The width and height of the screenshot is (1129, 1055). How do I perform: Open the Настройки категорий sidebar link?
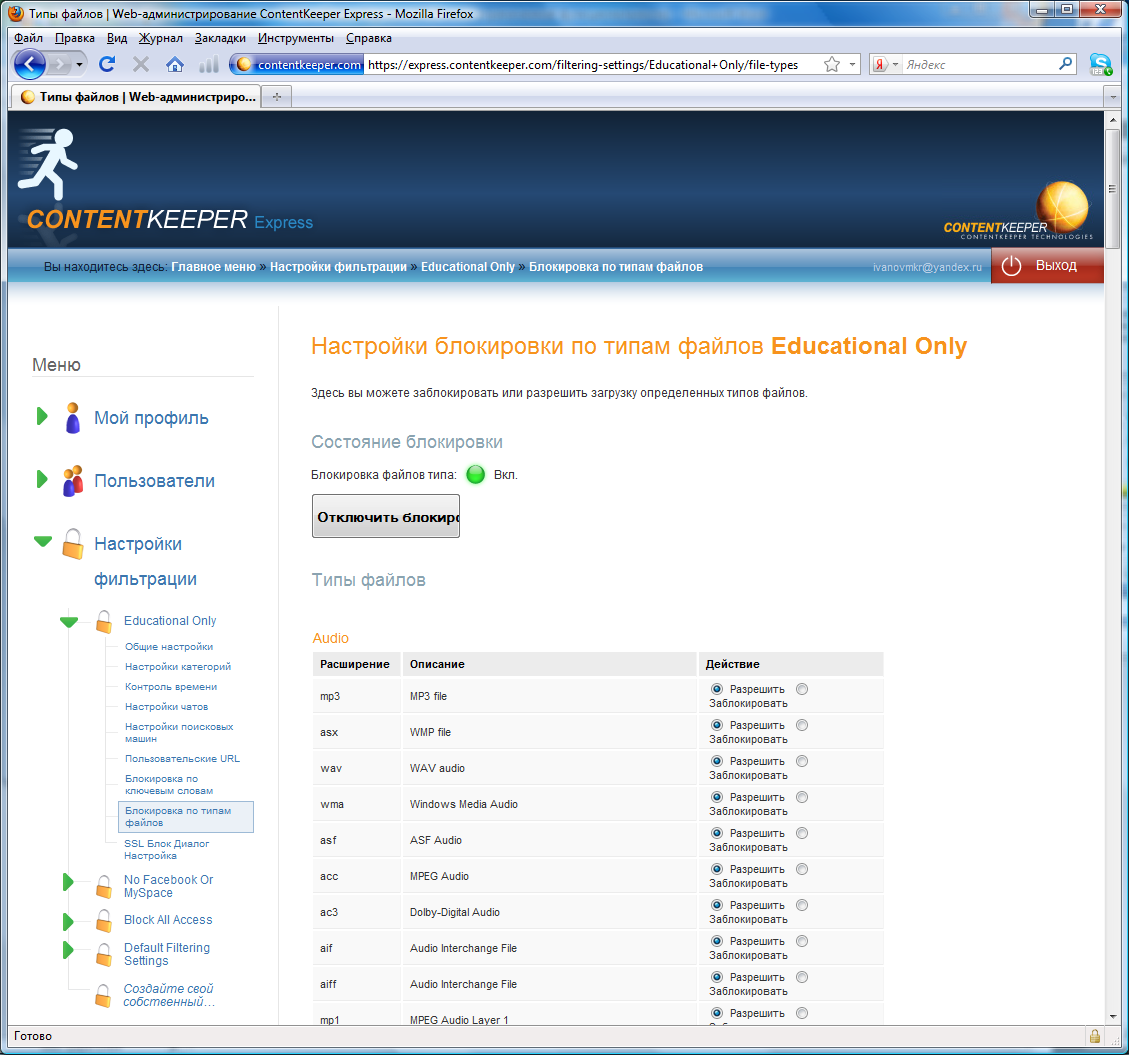point(178,667)
